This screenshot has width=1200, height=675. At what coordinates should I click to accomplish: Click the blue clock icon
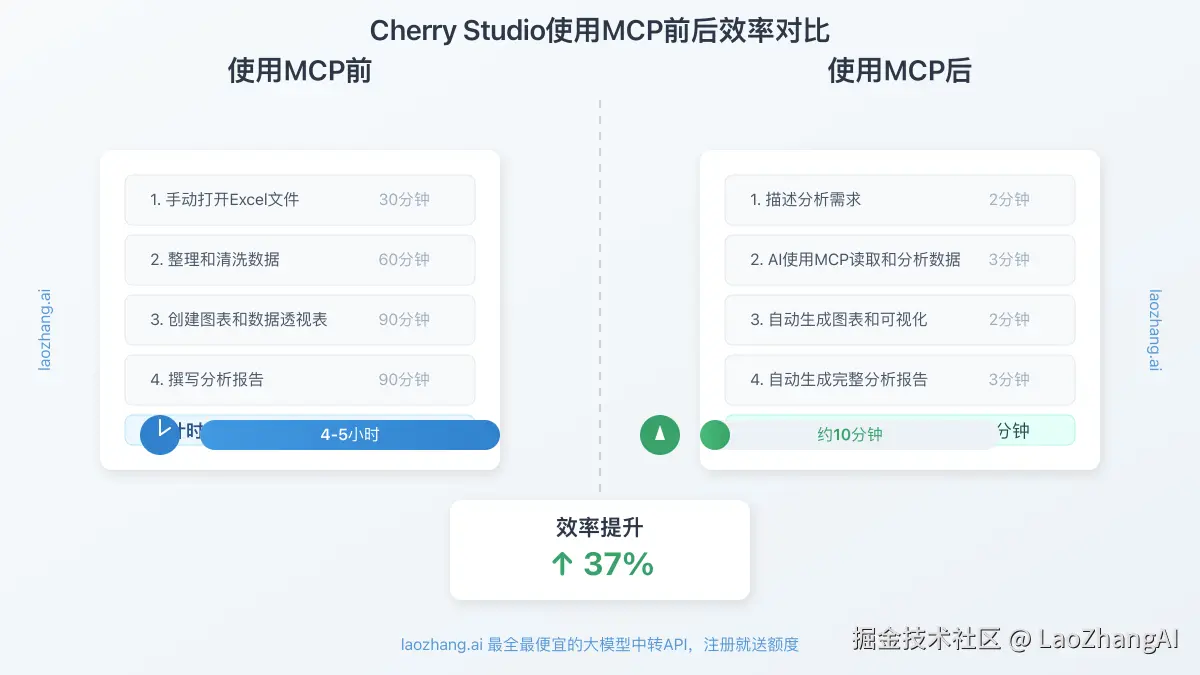click(x=159, y=435)
